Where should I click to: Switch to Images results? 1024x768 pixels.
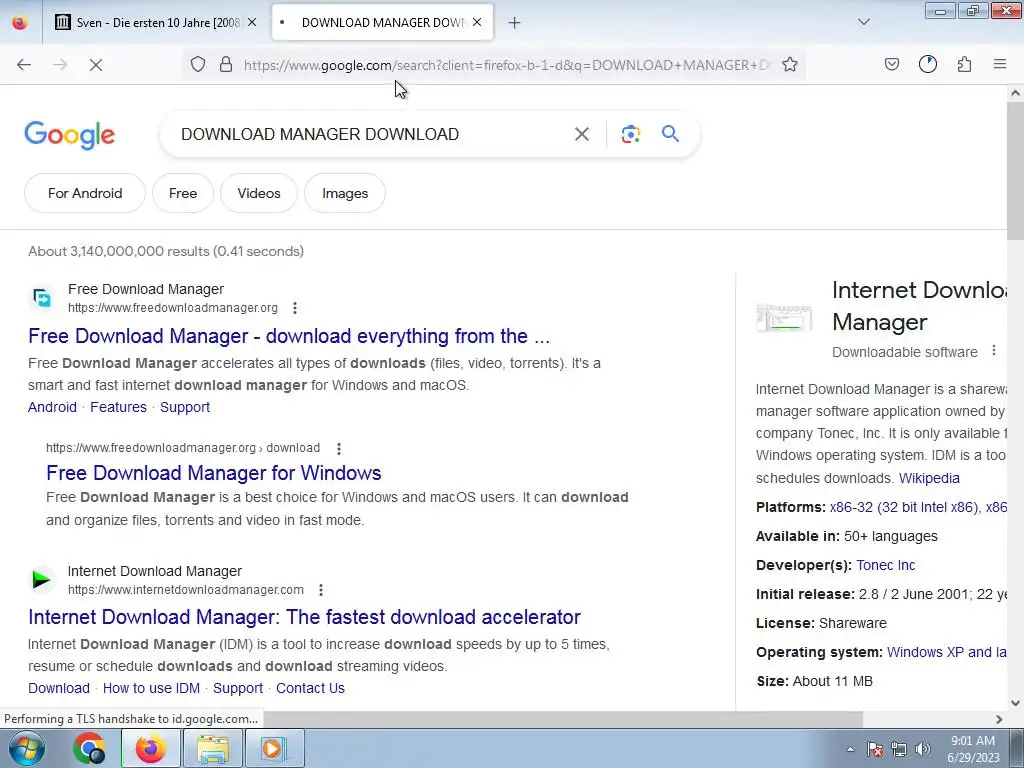click(345, 193)
